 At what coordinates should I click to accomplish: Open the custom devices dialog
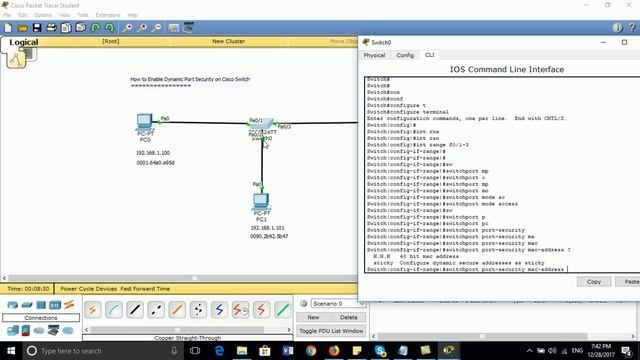click(188, 28)
